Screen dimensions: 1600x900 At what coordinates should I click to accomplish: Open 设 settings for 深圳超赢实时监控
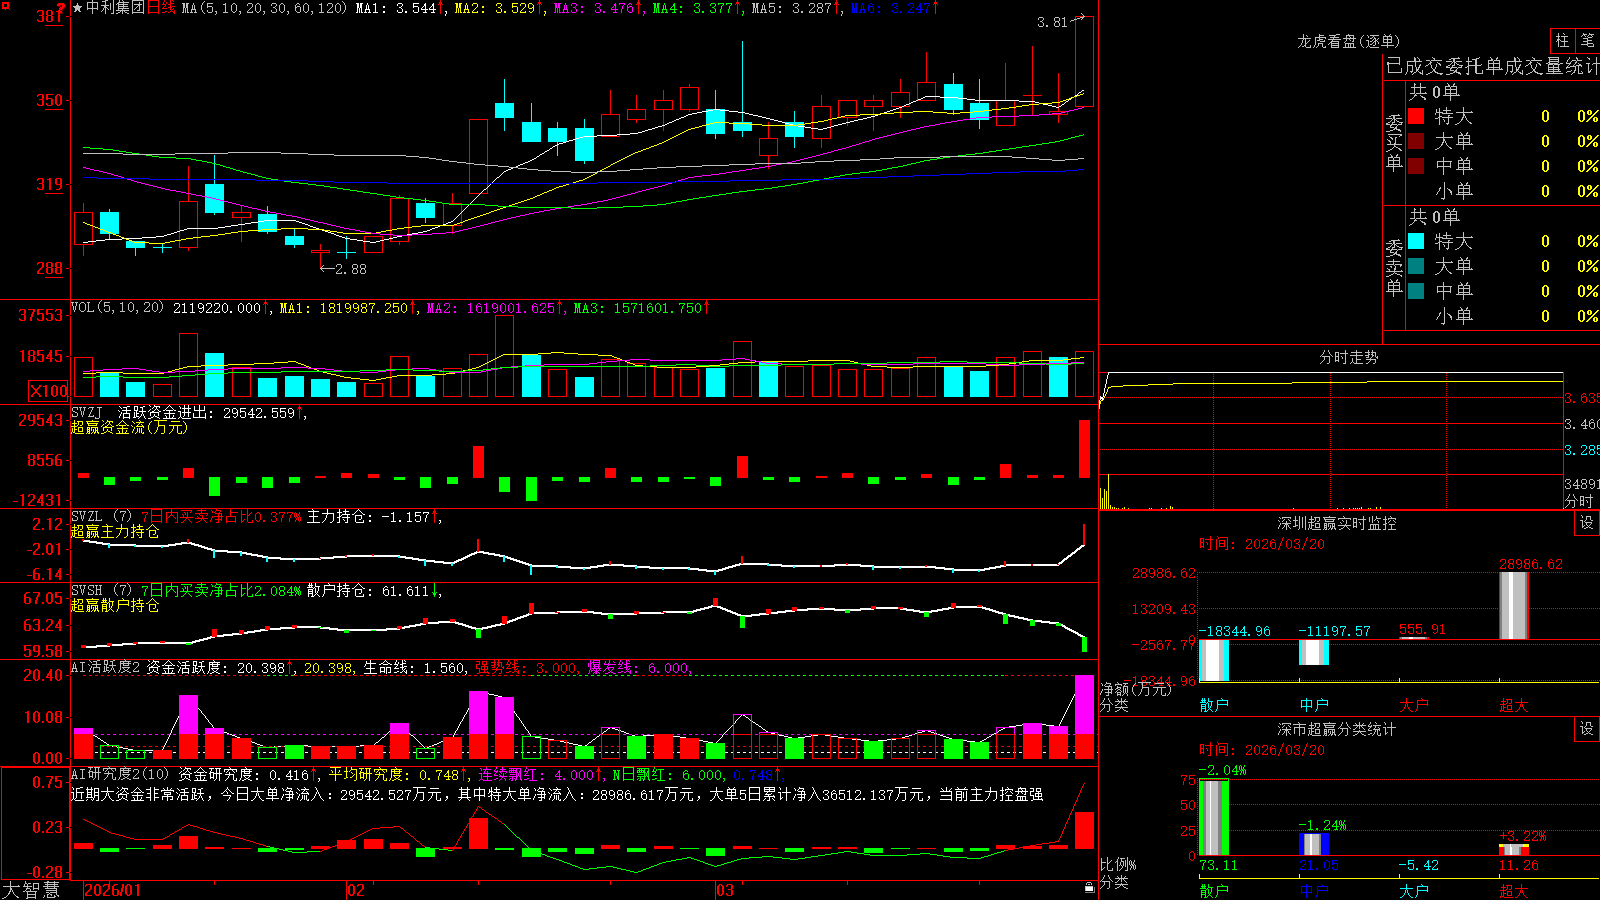tap(1587, 523)
